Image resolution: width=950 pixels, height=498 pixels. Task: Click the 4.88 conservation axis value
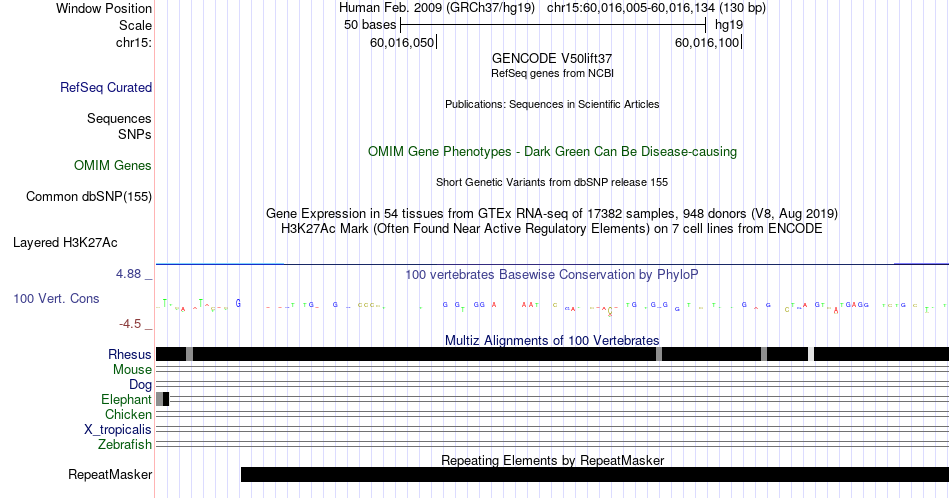coord(128,274)
